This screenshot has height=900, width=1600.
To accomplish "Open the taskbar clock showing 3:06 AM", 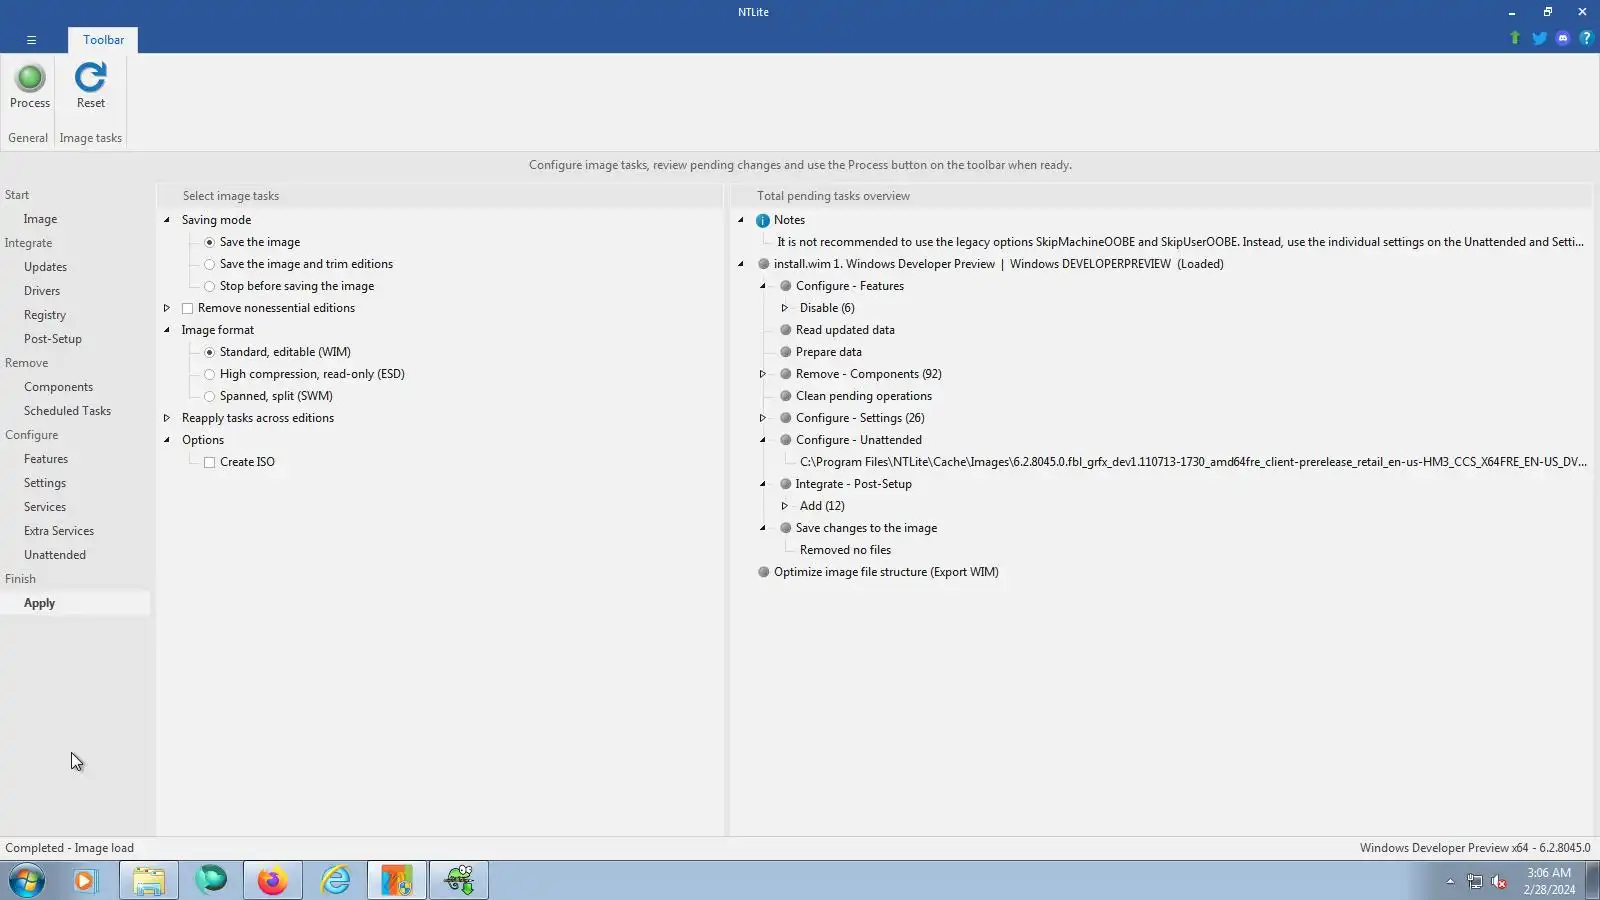I will (x=1549, y=881).
